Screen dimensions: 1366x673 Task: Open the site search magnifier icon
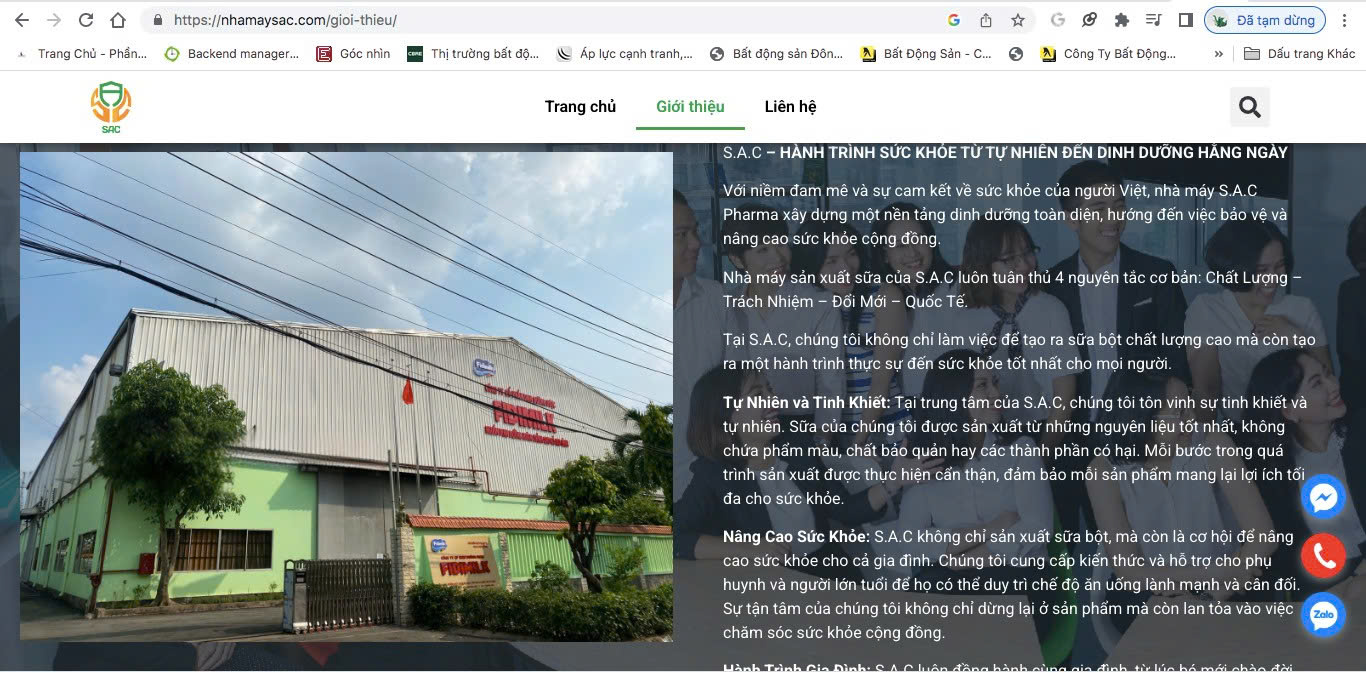coord(1250,107)
